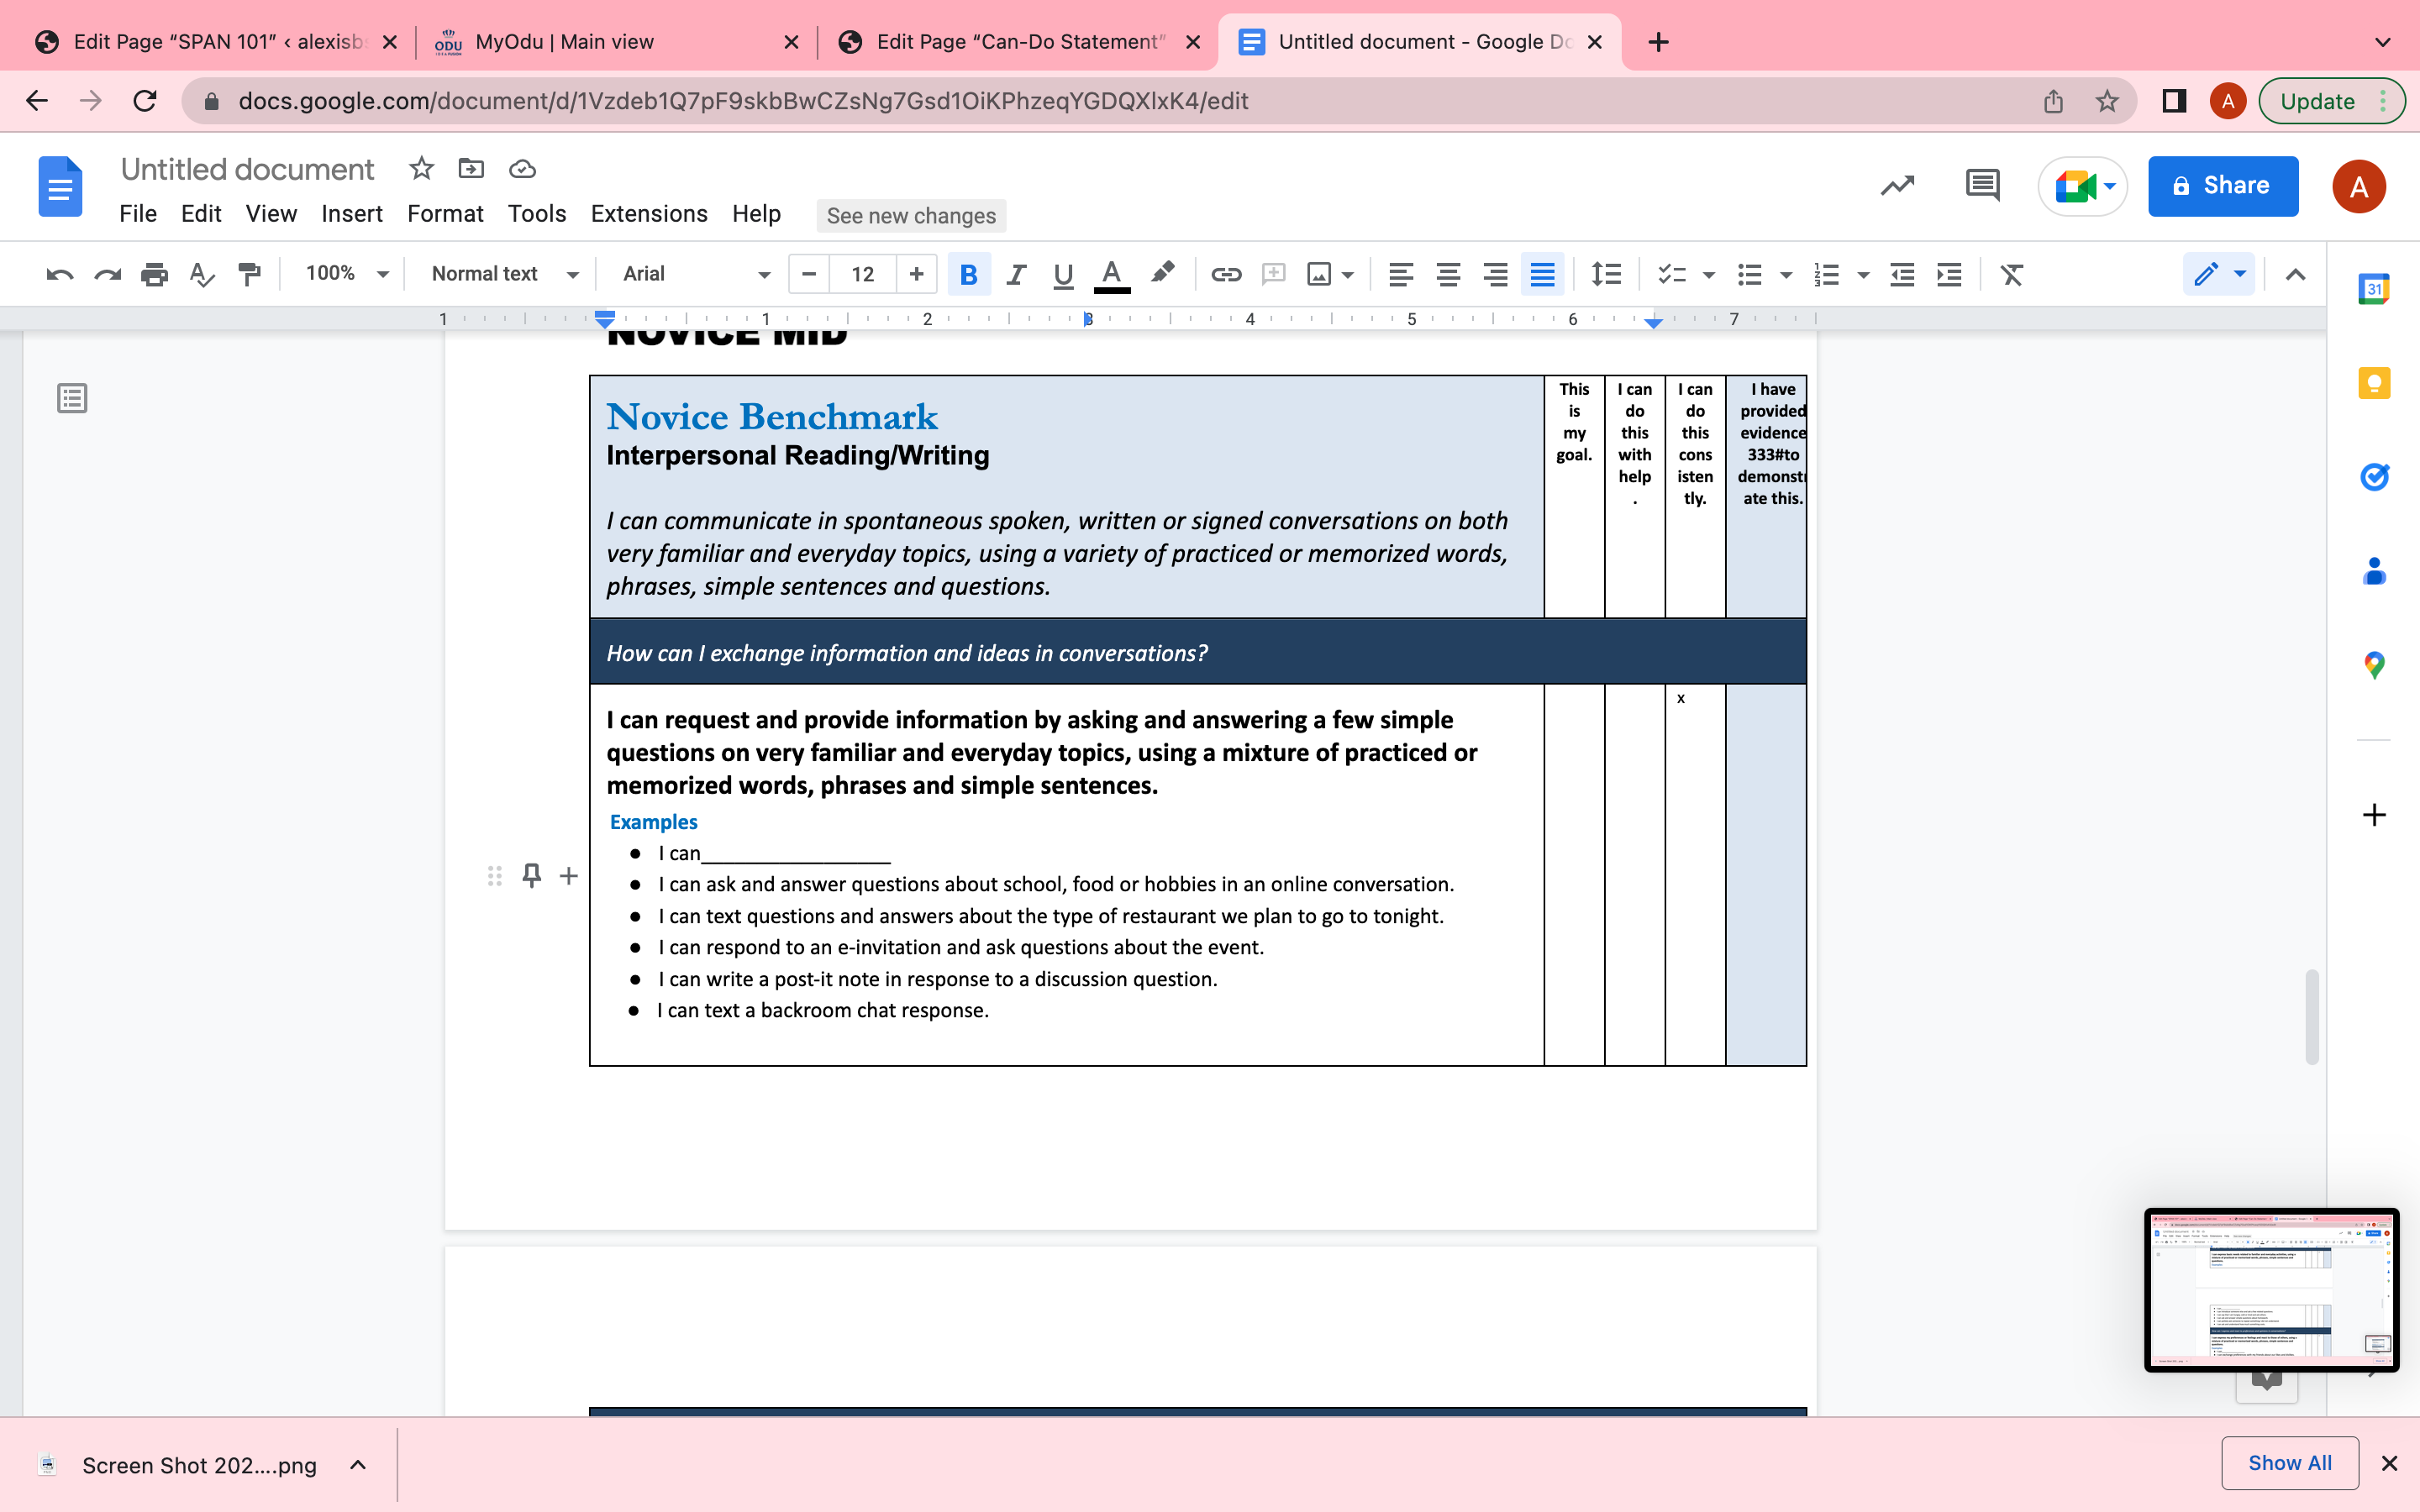The image size is (2420, 1512).
Task: Toggle bold formatting
Action: (x=968, y=274)
